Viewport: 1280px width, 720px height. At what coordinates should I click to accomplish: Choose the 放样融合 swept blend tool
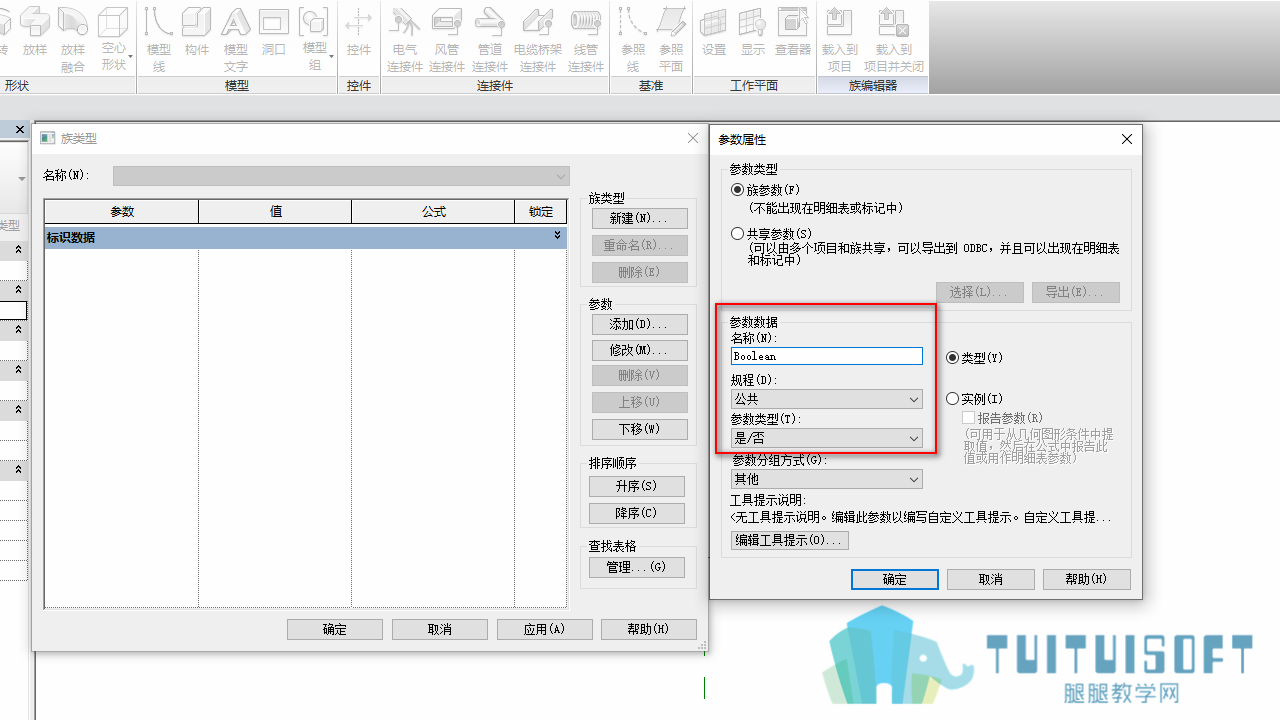point(73,38)
